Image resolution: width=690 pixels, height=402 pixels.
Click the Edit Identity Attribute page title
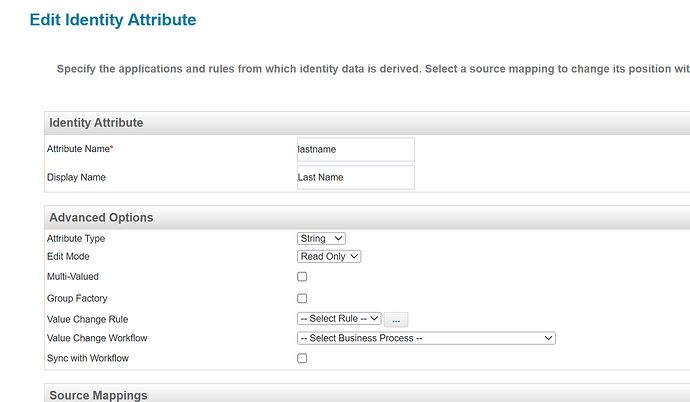coord(113,19)
